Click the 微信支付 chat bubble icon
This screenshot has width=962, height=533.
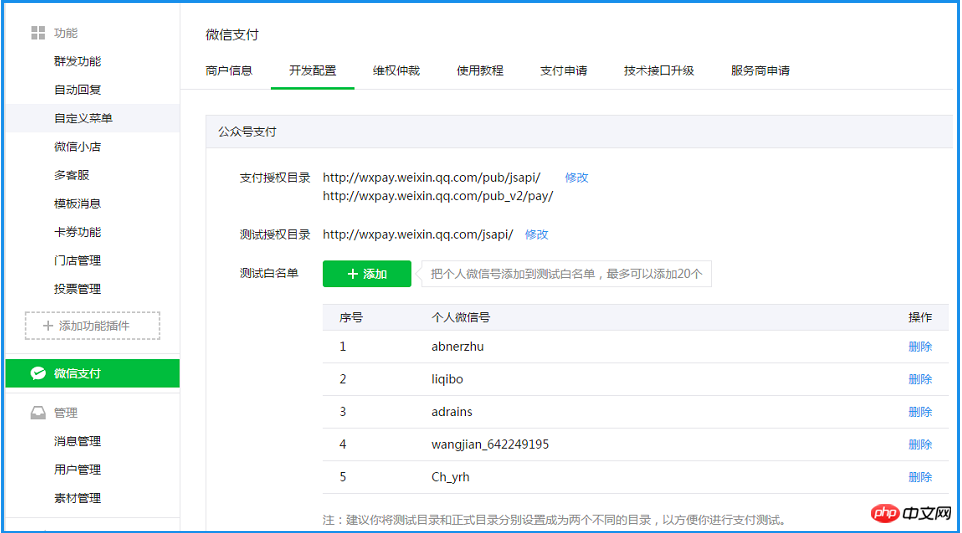(38, 373)
